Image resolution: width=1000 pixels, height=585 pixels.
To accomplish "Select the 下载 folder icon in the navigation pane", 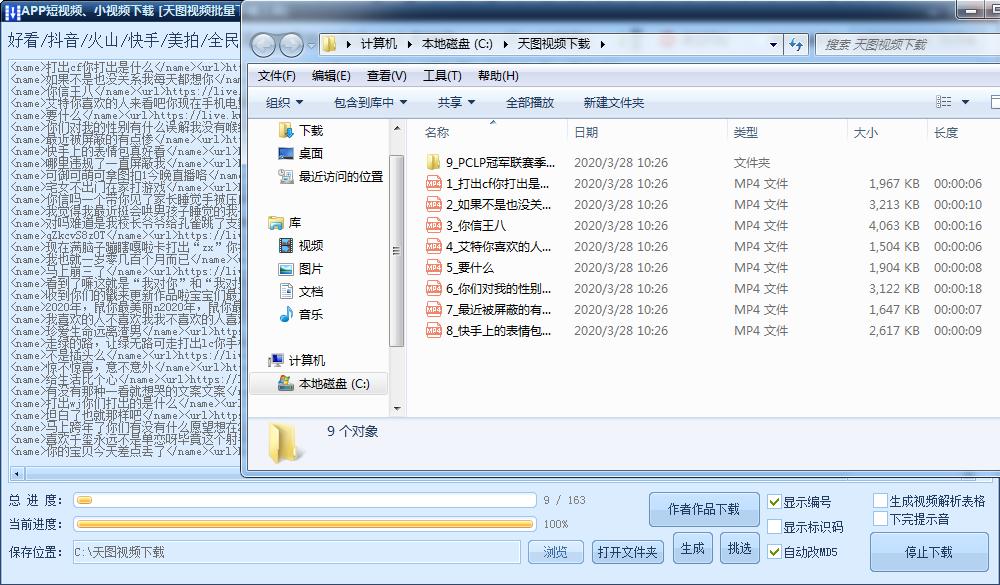I will 286,130.
